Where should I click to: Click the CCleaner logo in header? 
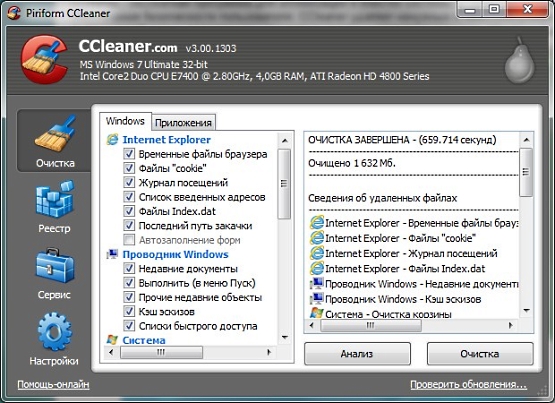(44, 59)
